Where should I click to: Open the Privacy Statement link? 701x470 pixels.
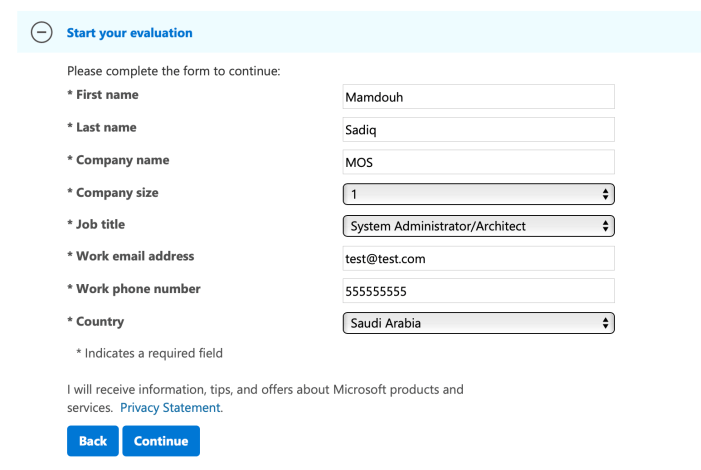click(x=170, y=408)
